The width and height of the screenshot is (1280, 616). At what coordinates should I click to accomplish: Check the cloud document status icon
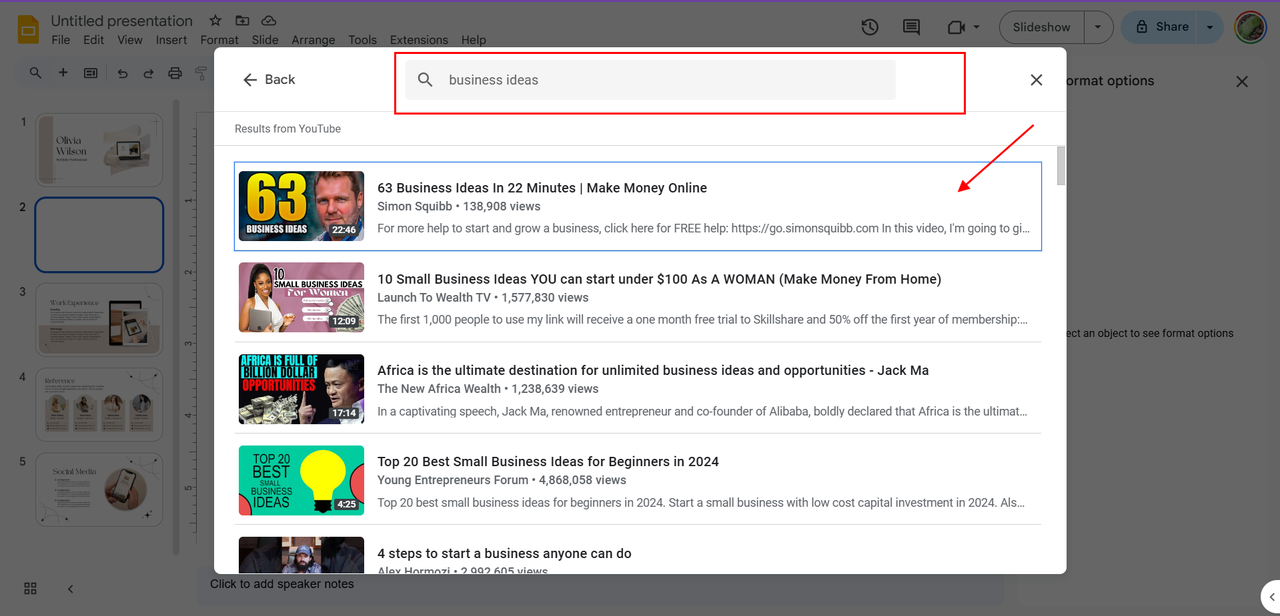(269, 21)
